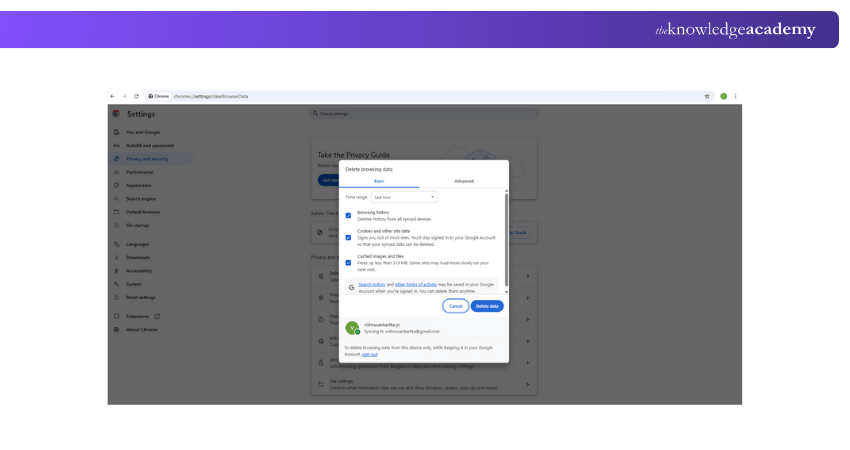Click the On startup power icon
Viewport: 850px width, 450px height.
click(x=116, y=226)
